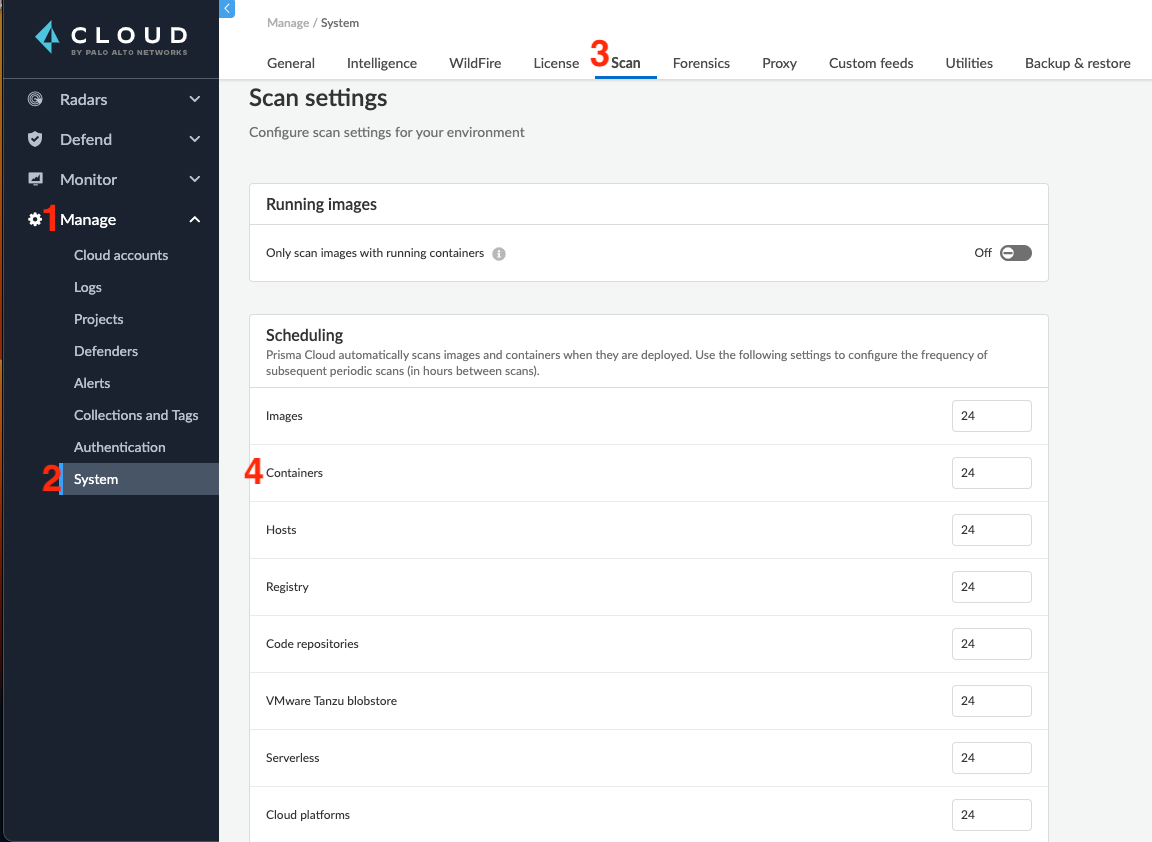This screenshot has width=1152, height=842.
Task: Click info icon beside running containers option
Action: pos(499,254)
